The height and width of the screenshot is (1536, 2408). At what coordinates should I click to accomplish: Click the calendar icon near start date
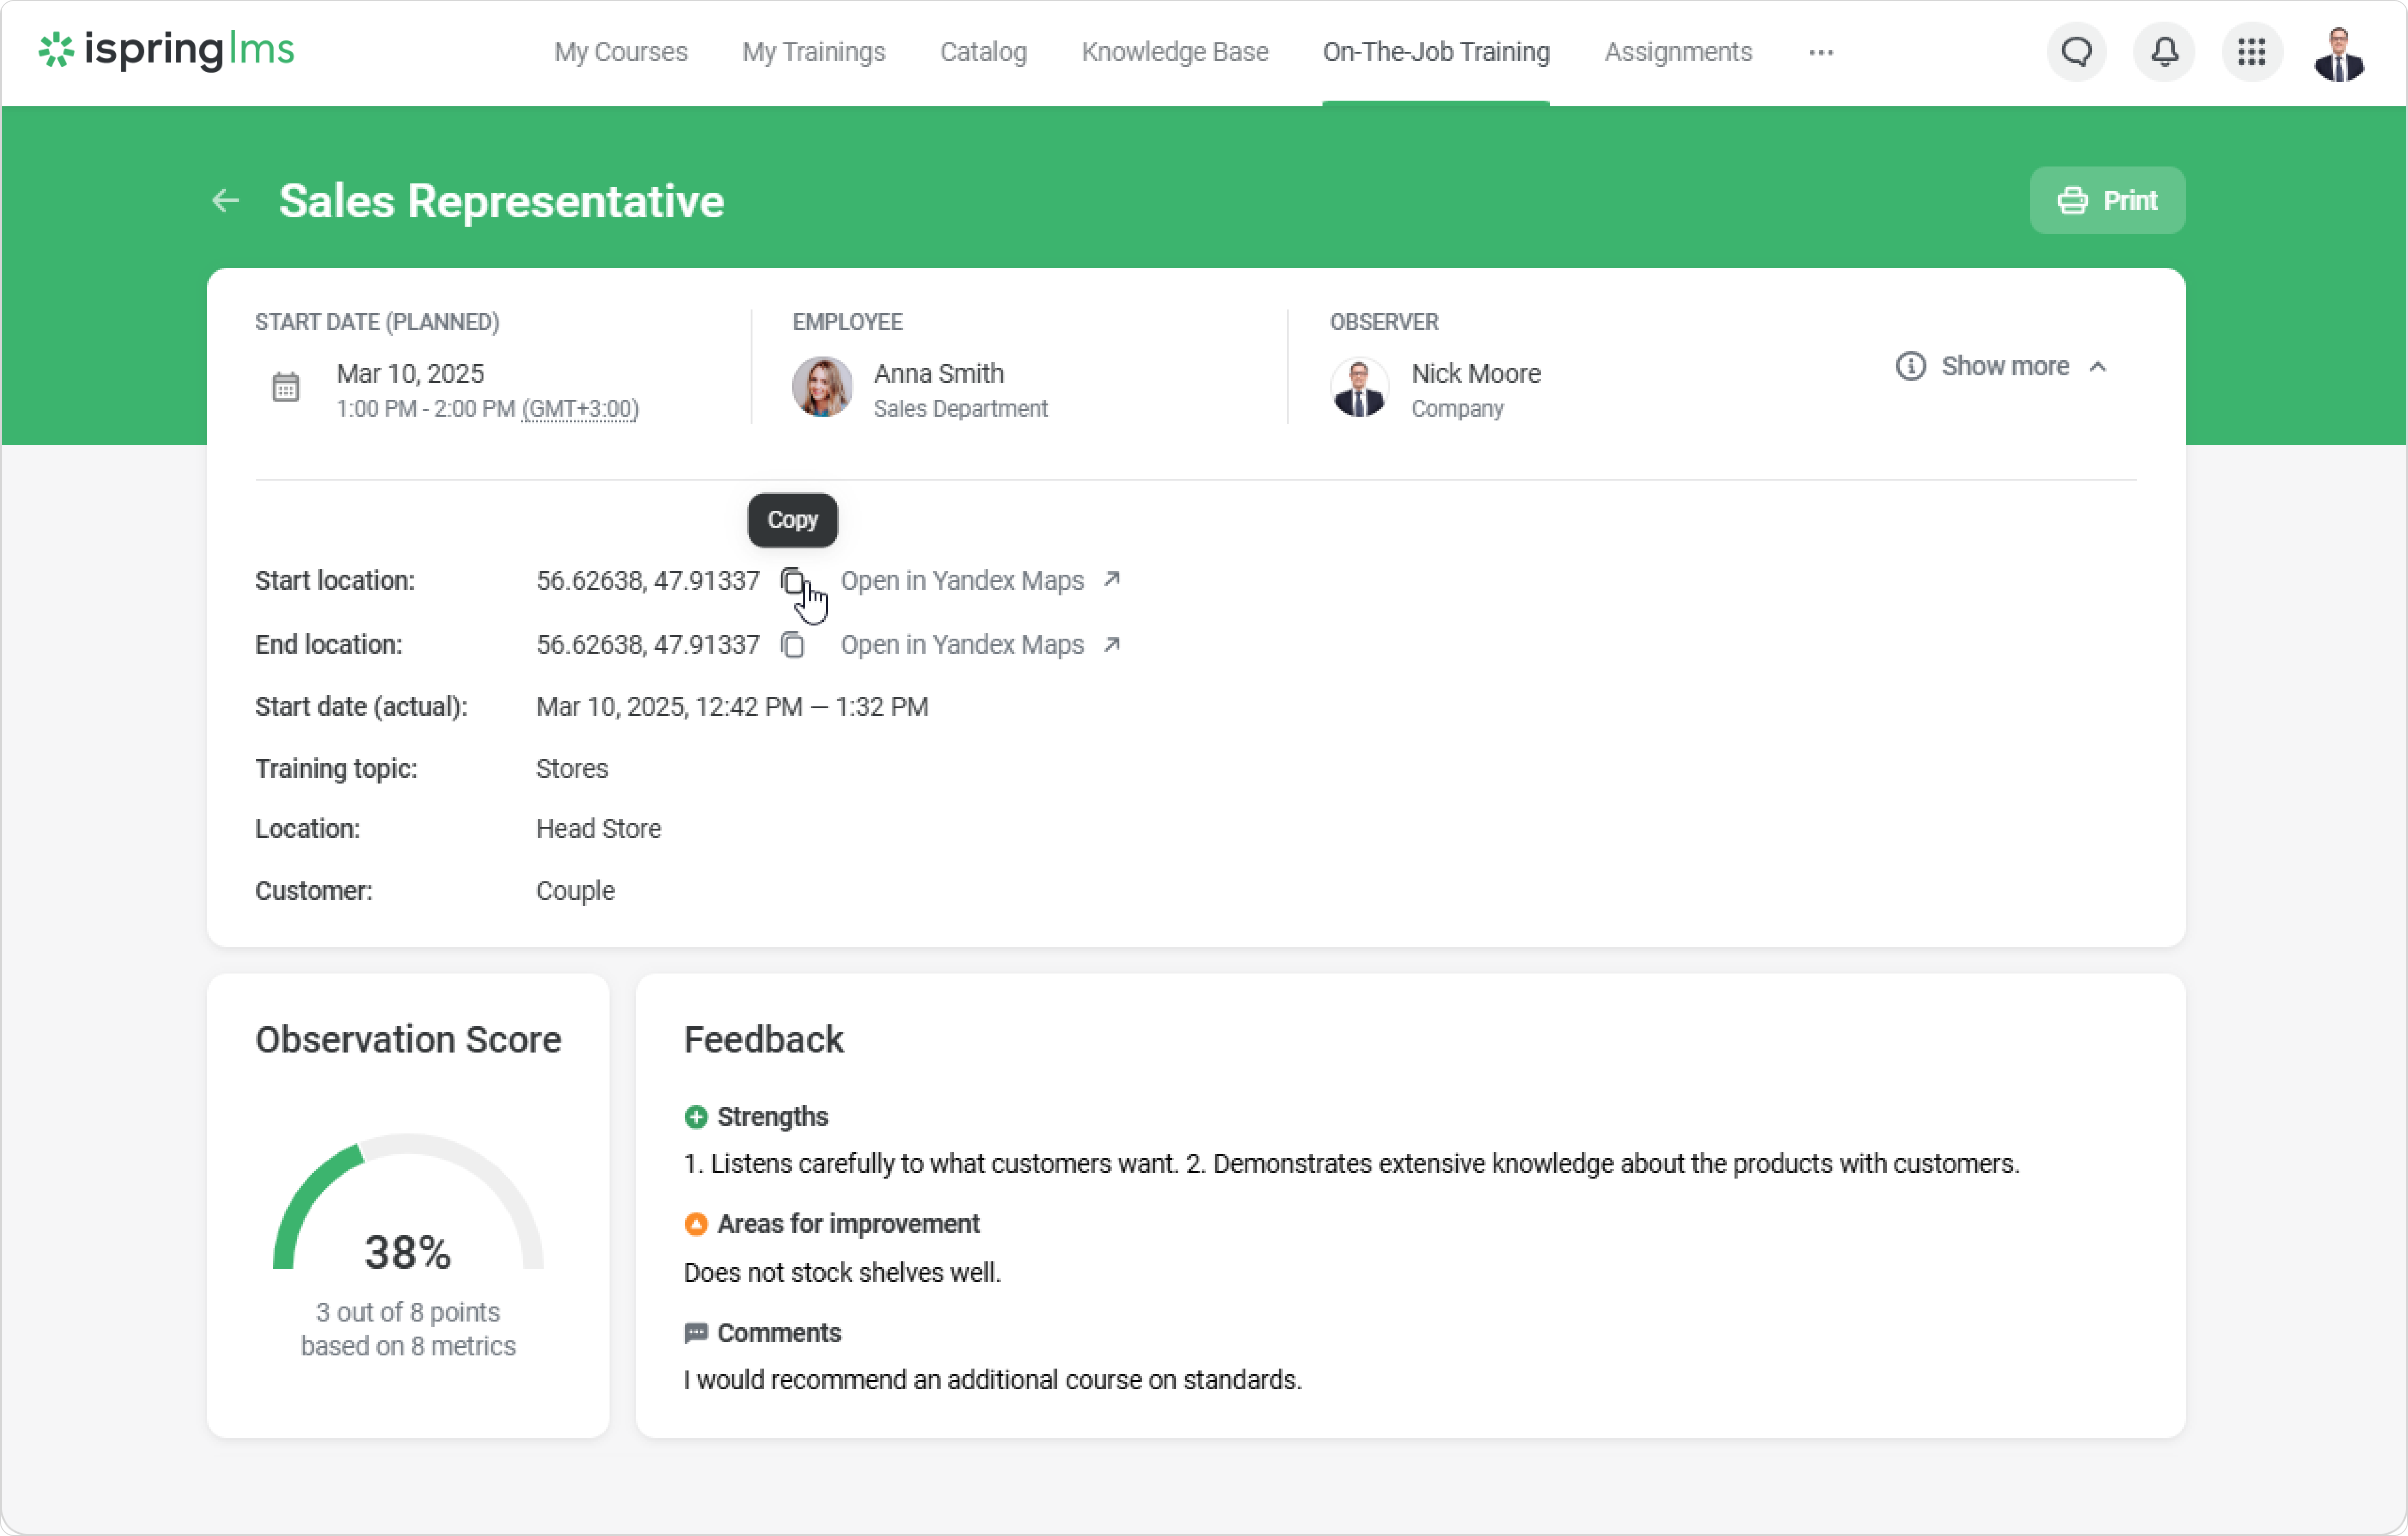point(286,387)
